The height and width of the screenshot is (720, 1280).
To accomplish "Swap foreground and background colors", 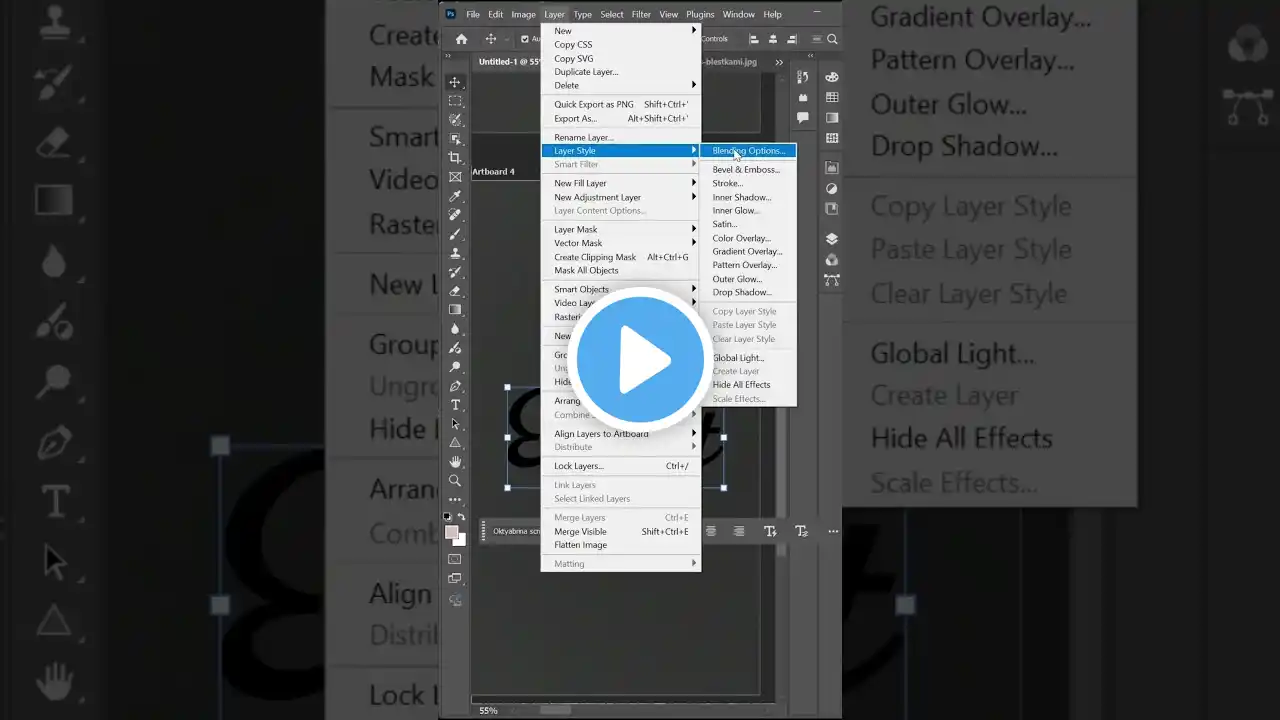I will click(461, 517).
